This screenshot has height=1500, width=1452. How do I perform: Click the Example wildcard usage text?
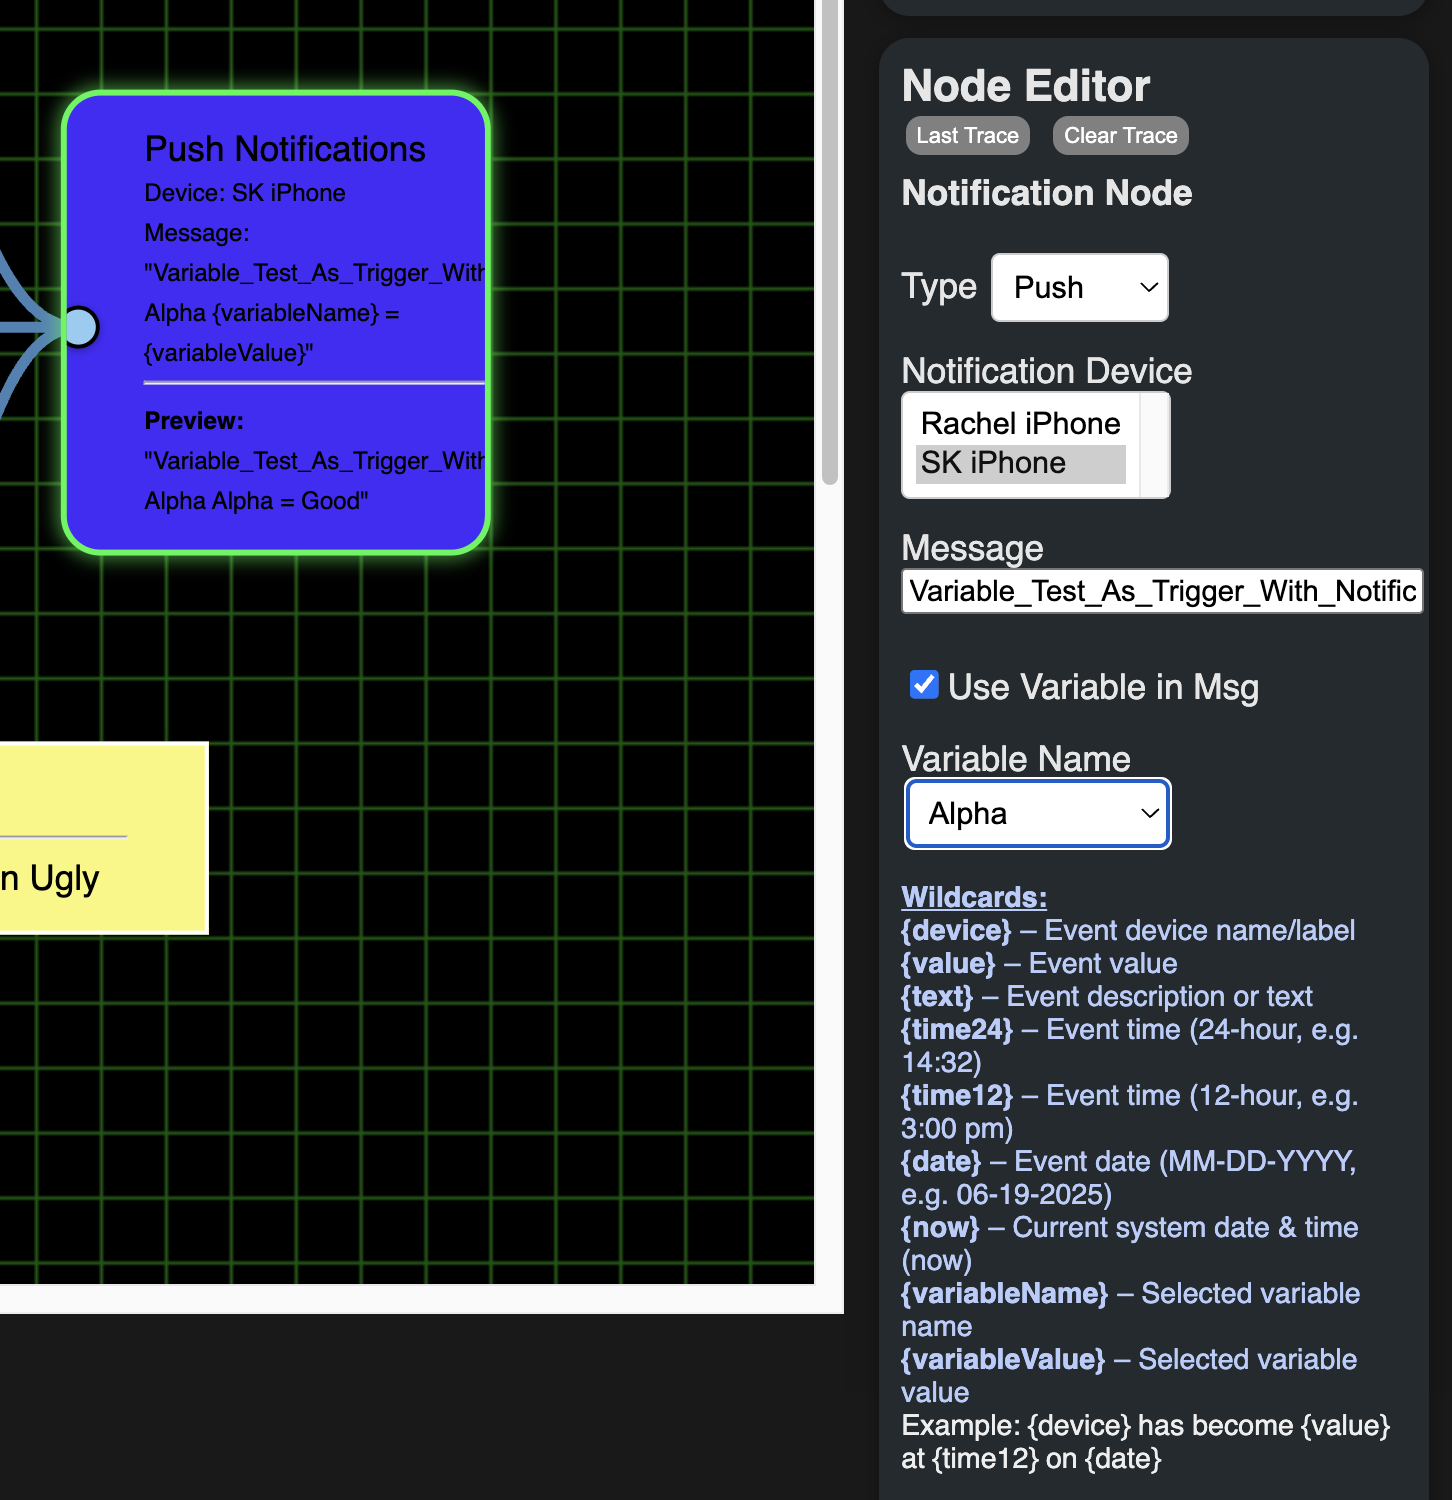pos(1146,1442)
